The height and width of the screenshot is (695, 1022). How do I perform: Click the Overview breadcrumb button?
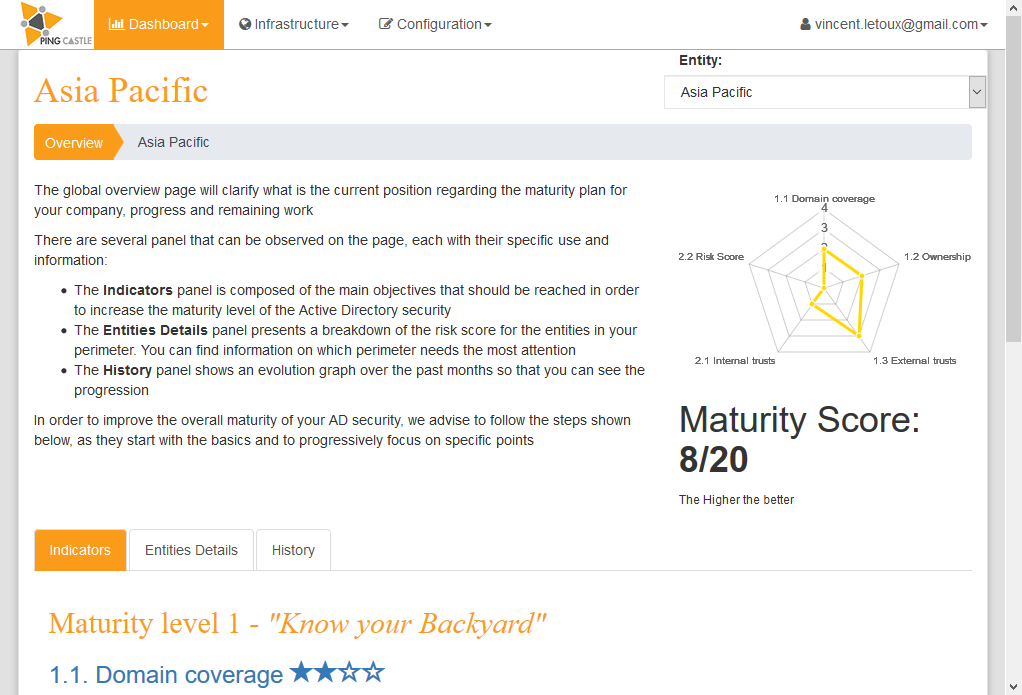click(x=74, y=142)
